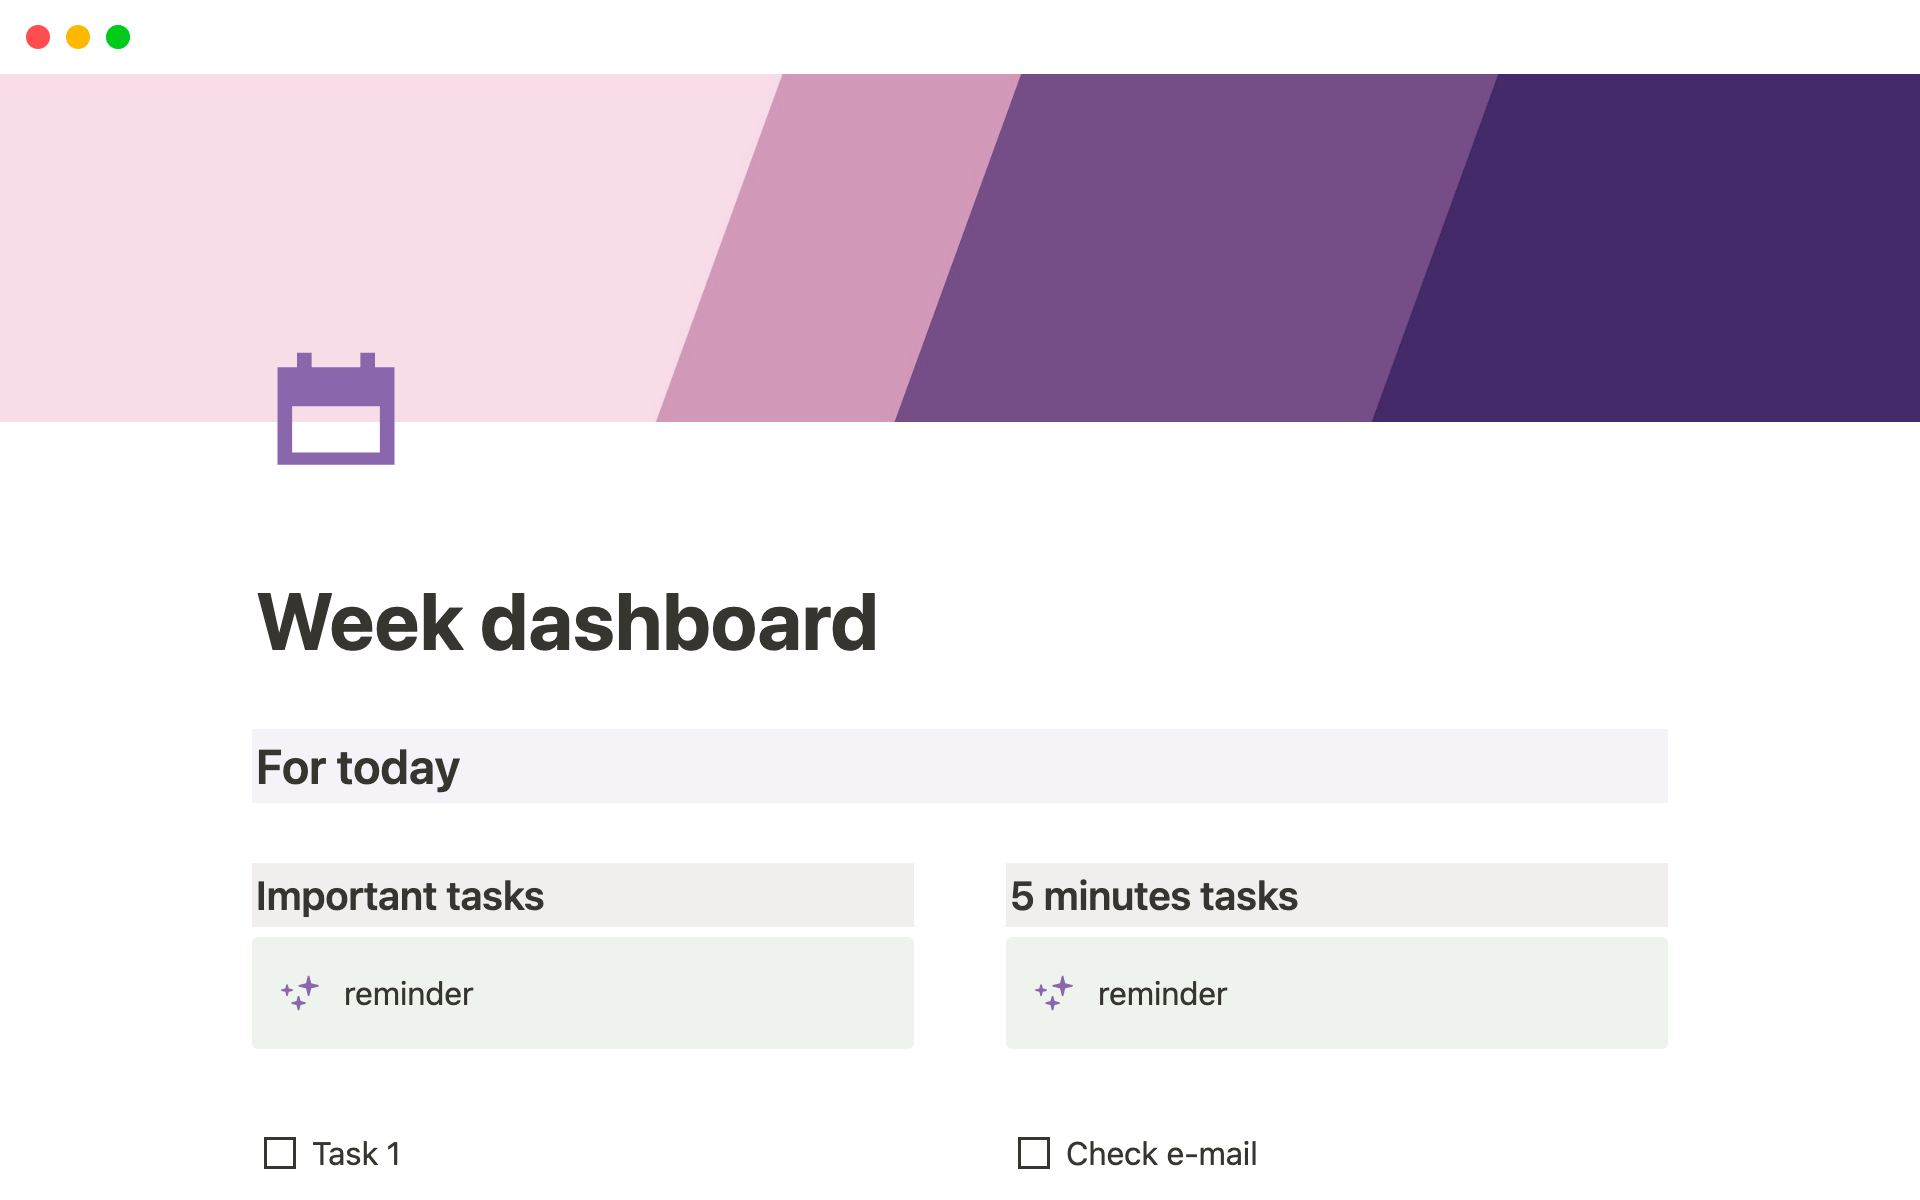Viewport: 1920px width, 1200px height.
Task: Select the For today heading
Action: click(358, 767)
